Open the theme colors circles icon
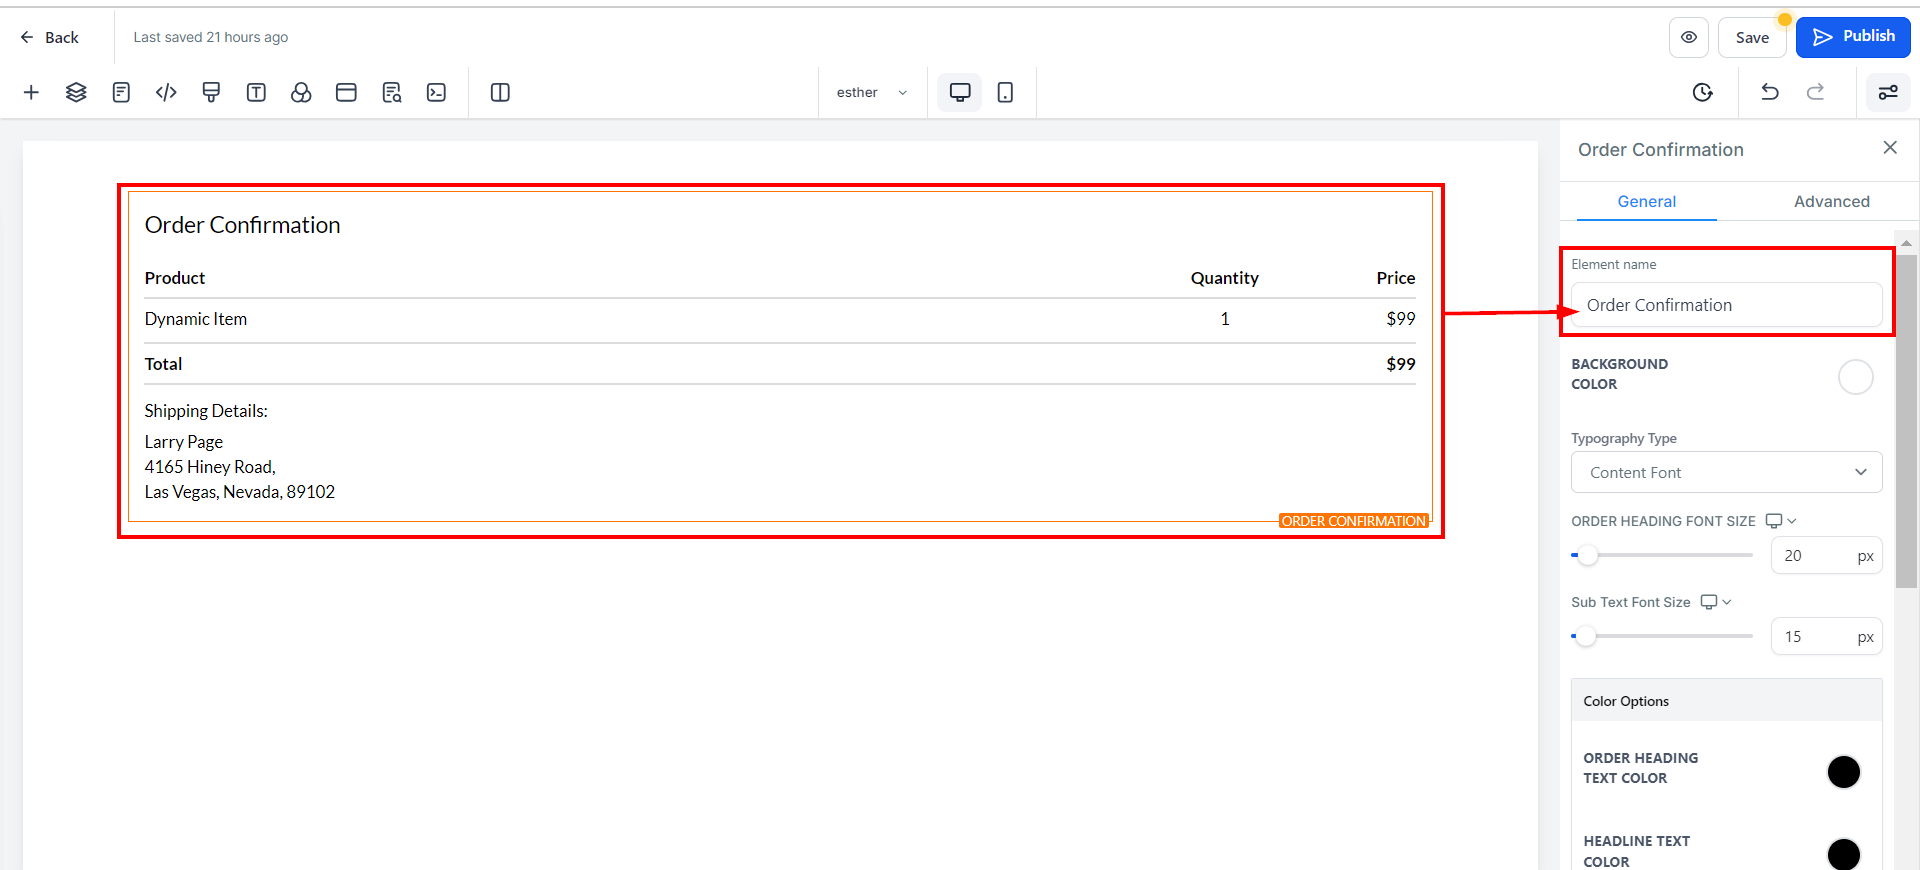The image size is (1920, 870). [x=301, y=93]
